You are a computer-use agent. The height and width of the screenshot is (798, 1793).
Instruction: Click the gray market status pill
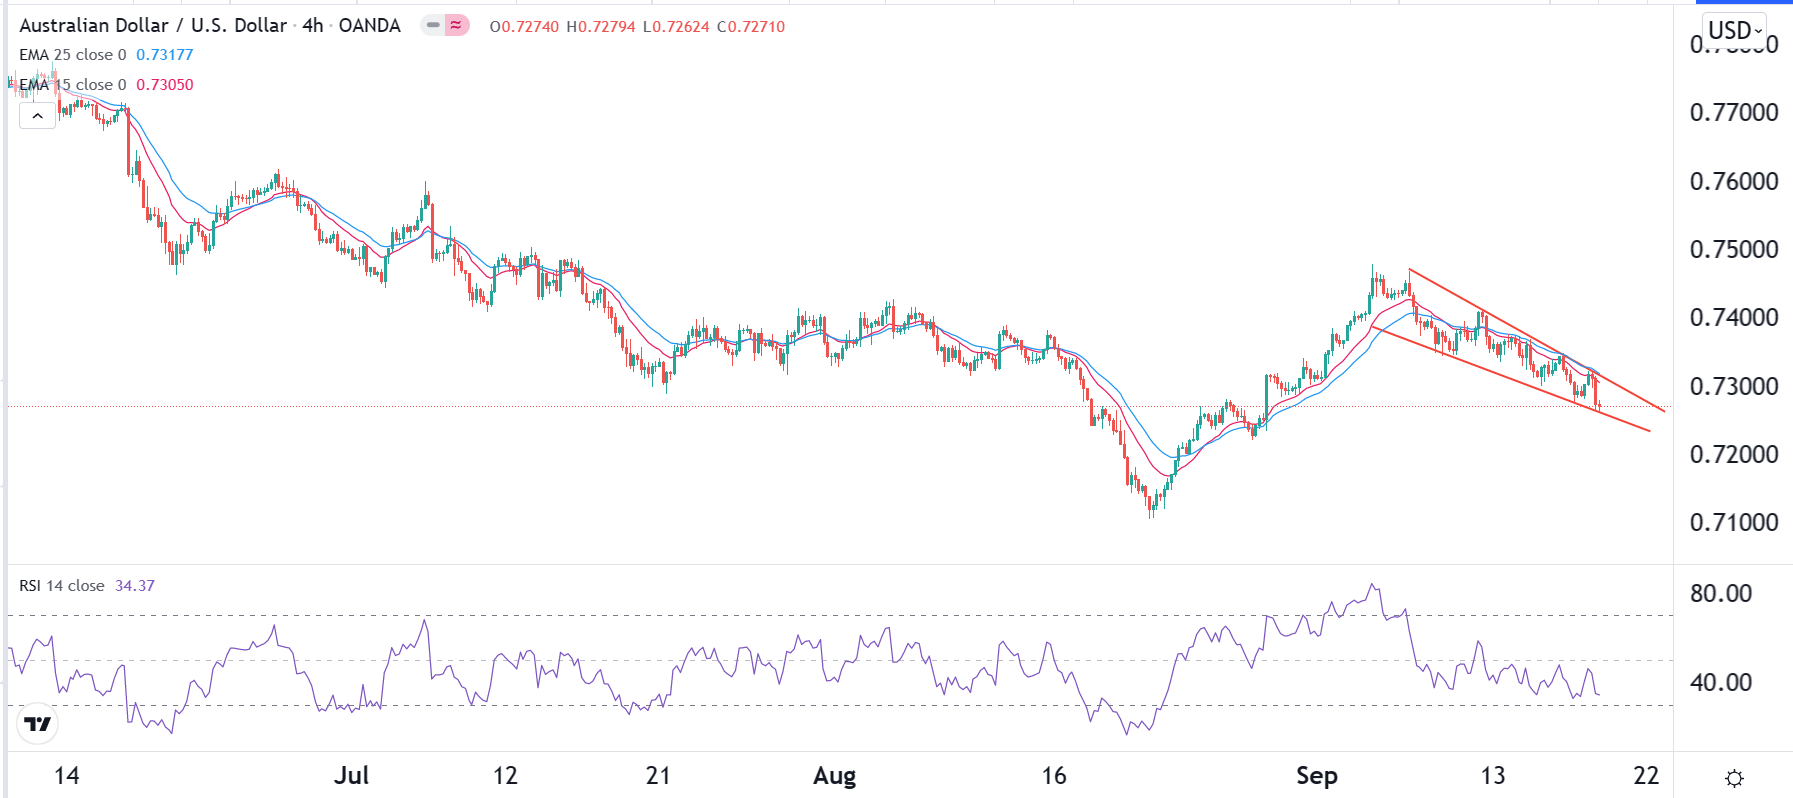click(x=433, y=26)
